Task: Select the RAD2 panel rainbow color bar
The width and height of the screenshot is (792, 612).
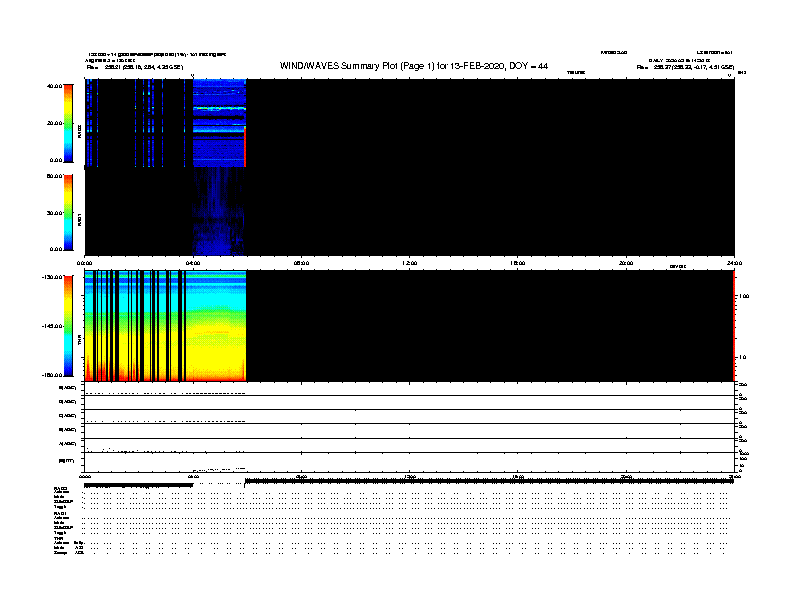Action: [68, 123]
